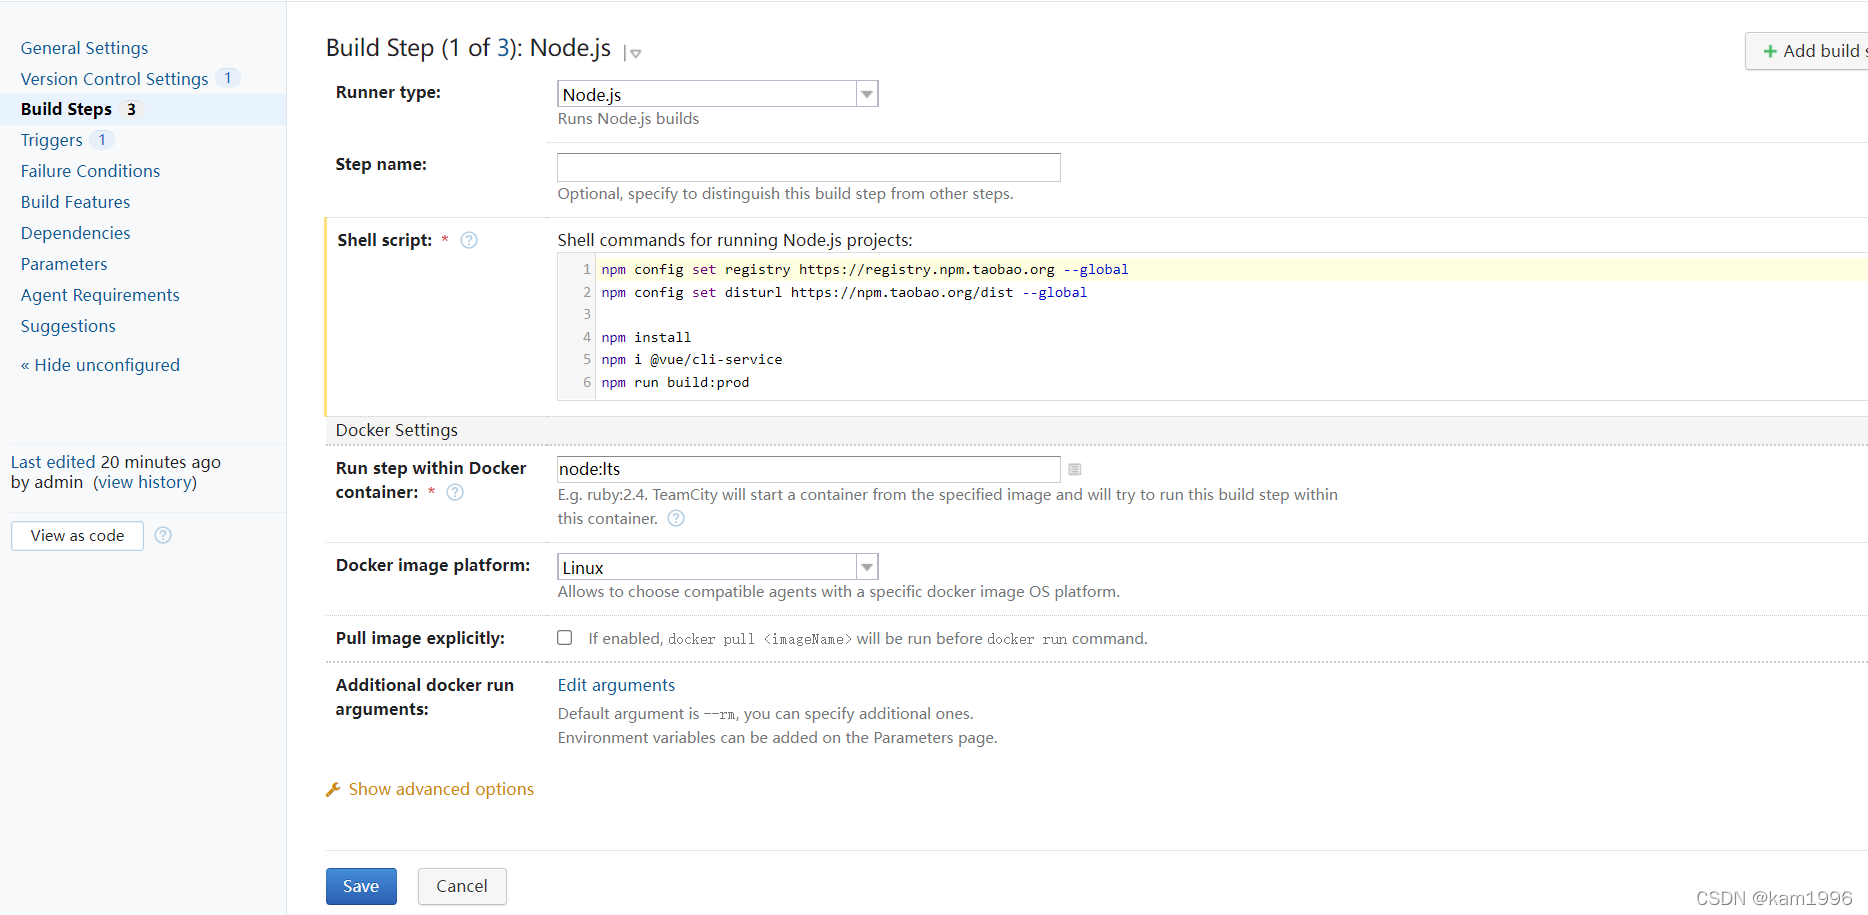Open Version Control Settings section
This screenshot has width=1868, height=915.
point(114,79)
